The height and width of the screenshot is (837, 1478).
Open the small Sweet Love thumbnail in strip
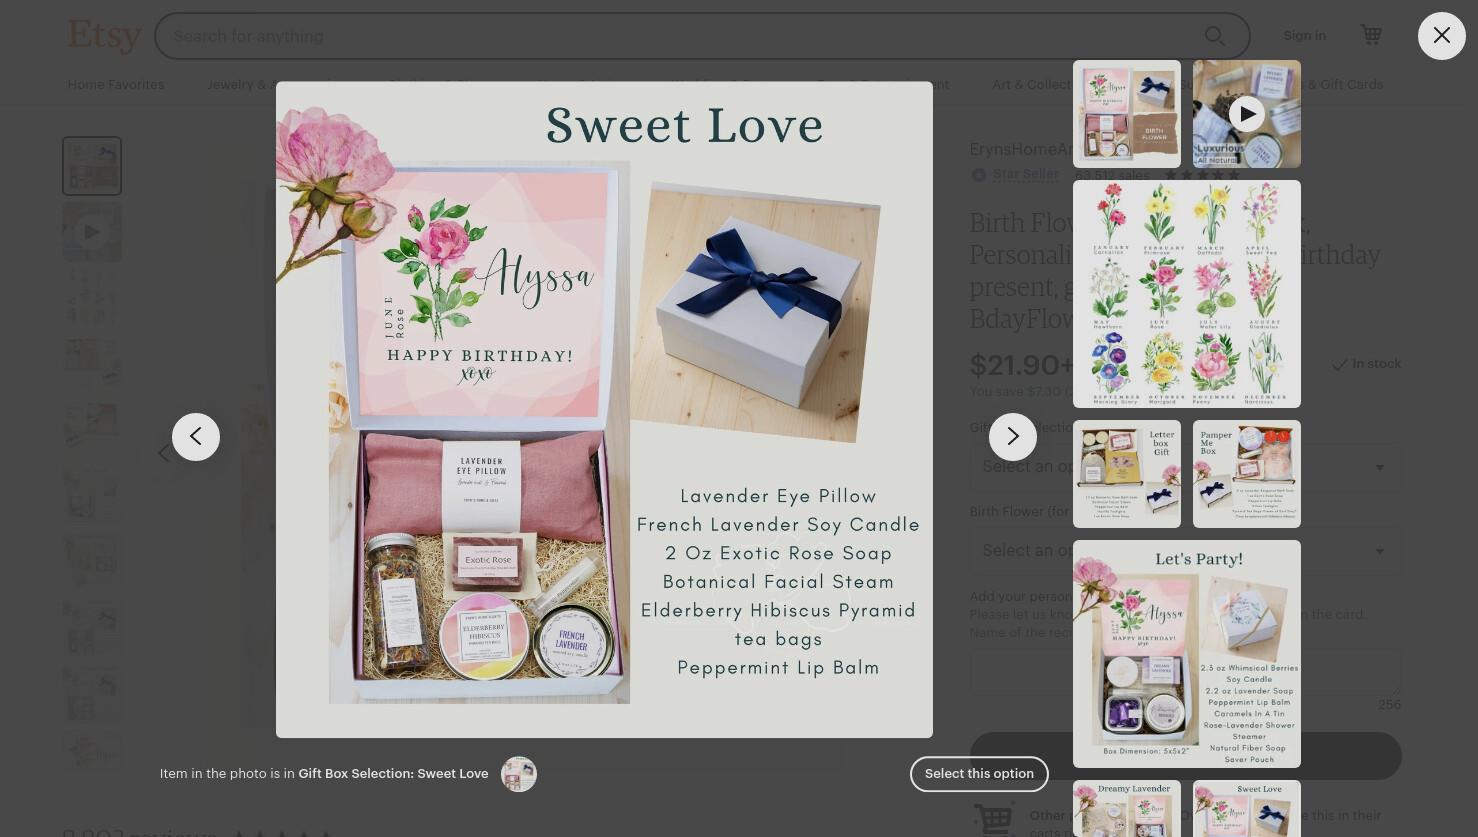click(x=1247, y=808)
